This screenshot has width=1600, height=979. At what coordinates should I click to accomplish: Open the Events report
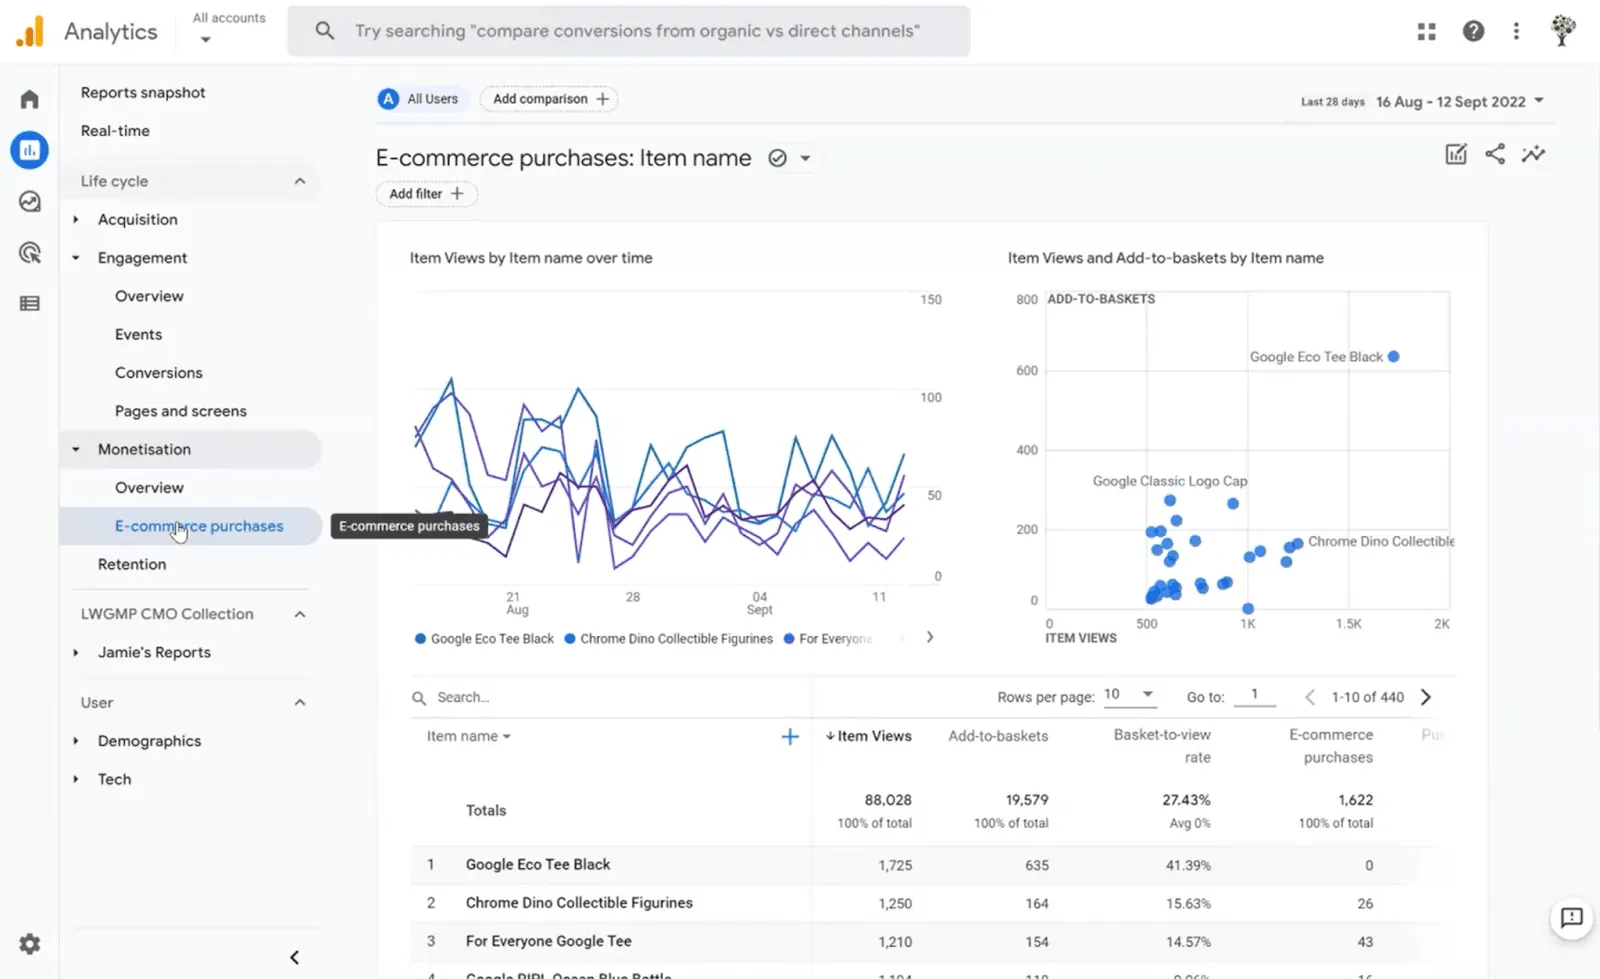click(x=138, y=335)
